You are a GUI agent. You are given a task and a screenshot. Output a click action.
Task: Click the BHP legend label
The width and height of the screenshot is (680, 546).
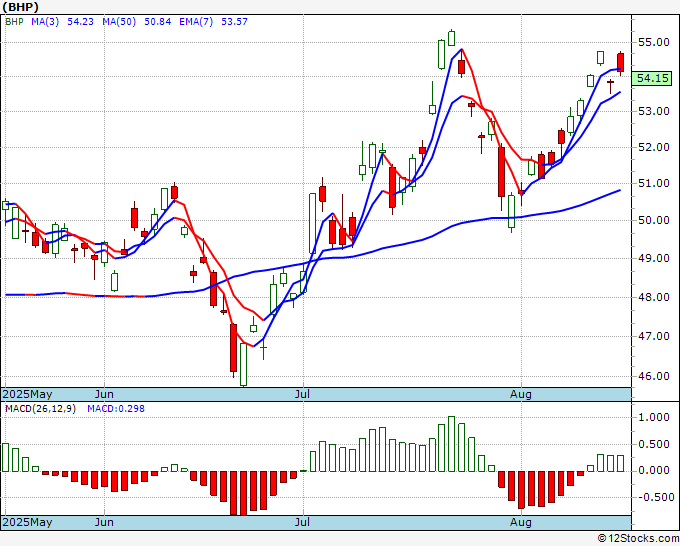click(x=14, y=21)
